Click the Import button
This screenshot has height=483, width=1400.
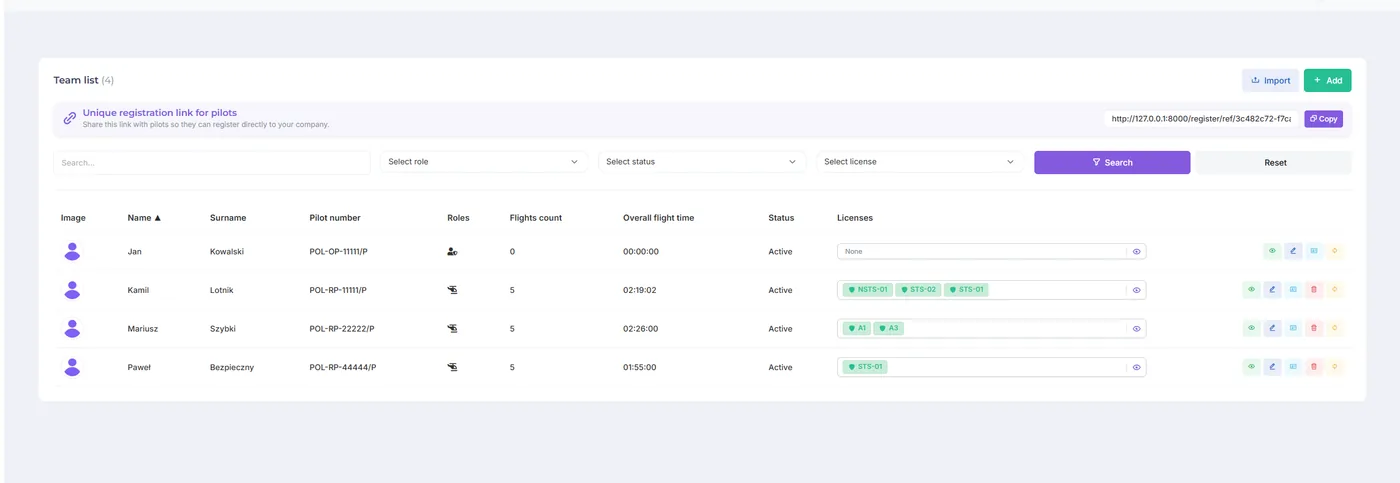[1270, 80]
